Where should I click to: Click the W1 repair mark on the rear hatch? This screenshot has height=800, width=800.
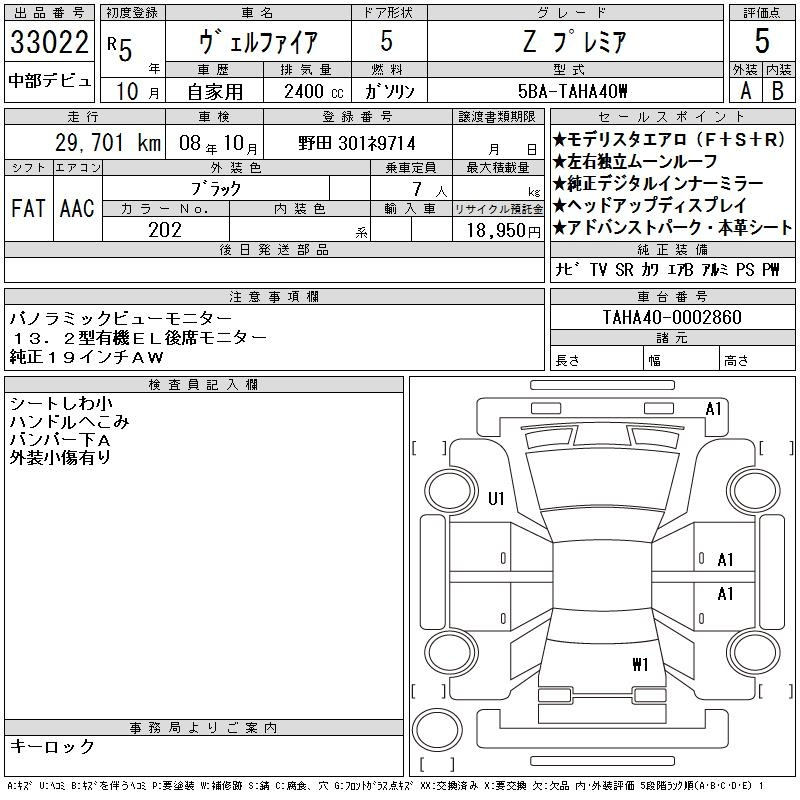641,663
